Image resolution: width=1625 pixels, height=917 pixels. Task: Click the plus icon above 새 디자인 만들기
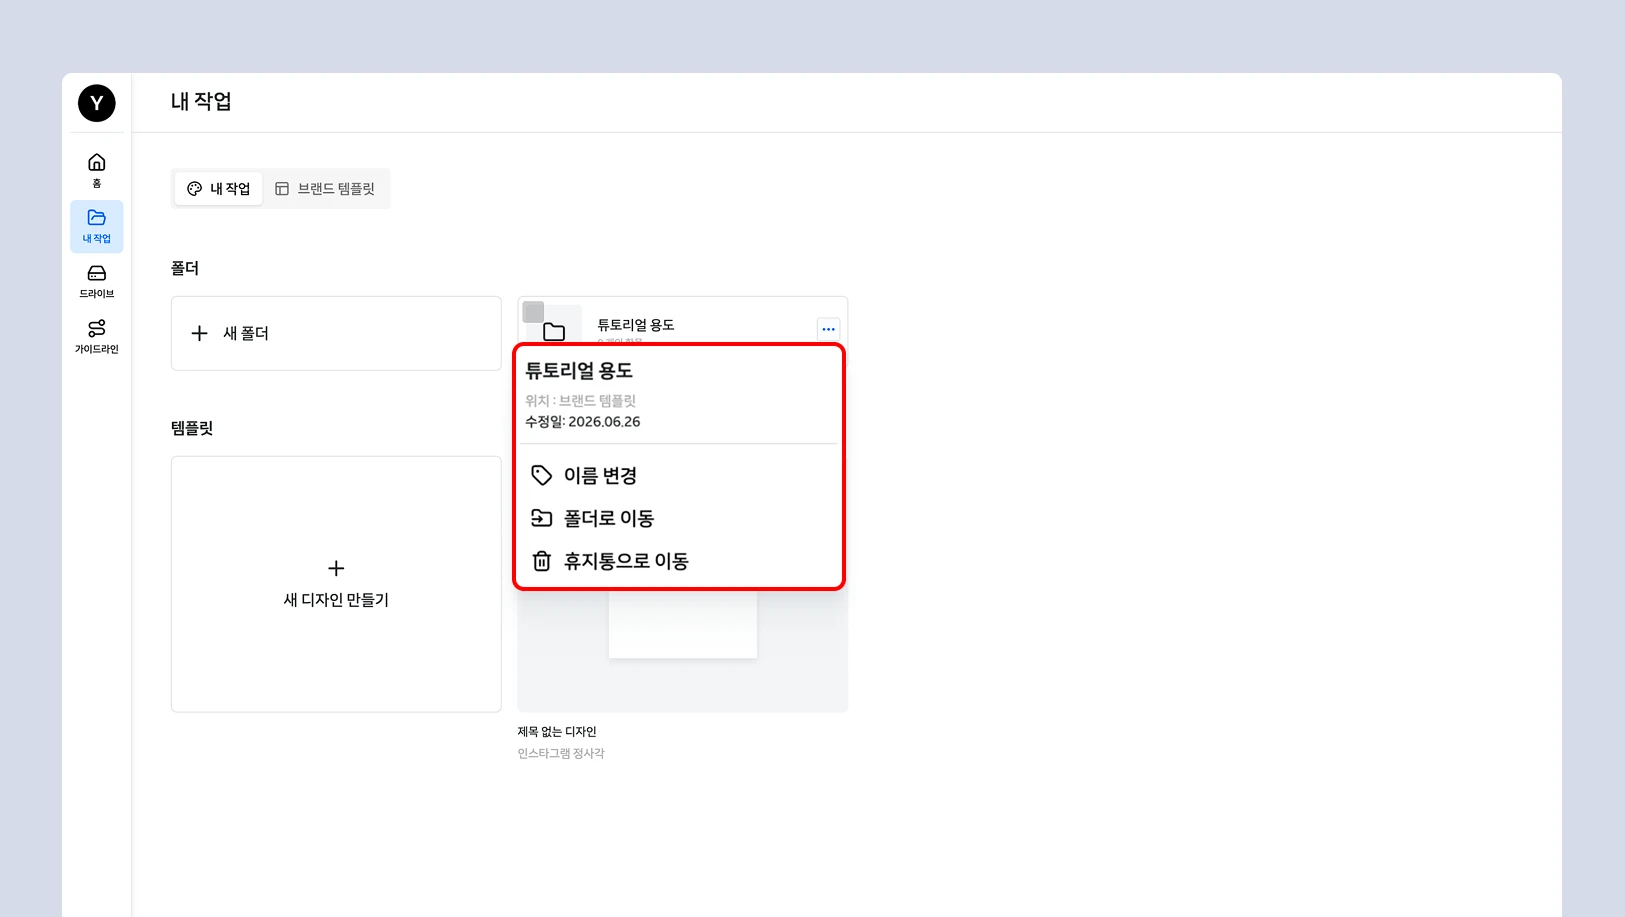pyautogui.click(x=336, y=568)
